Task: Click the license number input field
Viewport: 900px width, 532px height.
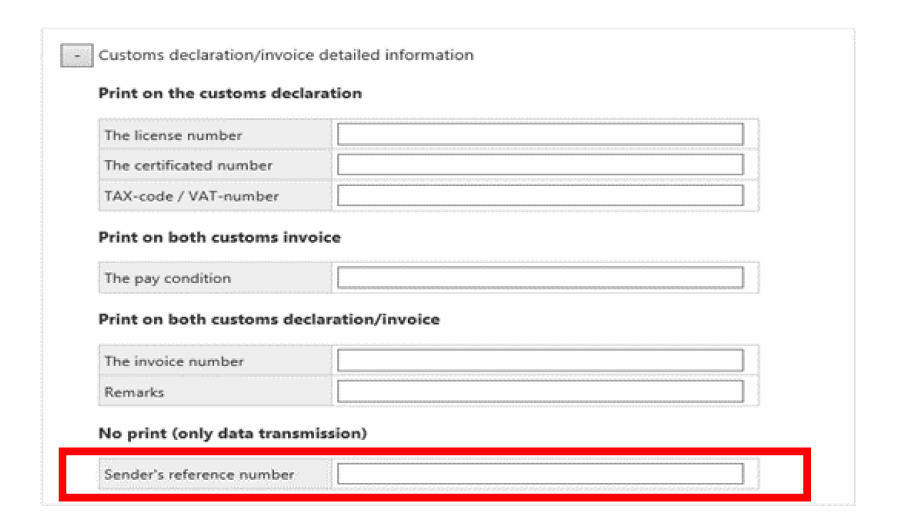Action: [x=540, y=135]
